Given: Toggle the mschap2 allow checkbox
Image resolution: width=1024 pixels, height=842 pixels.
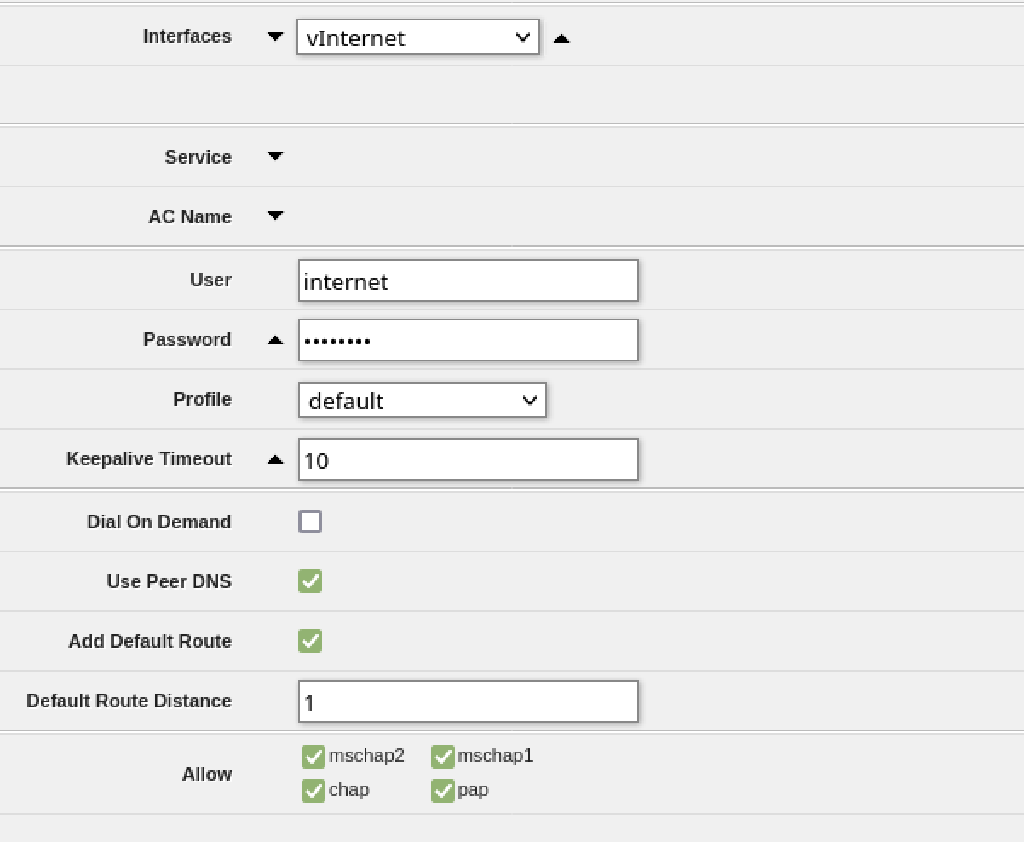Looking at the screenshot, I should pos(313,756).
